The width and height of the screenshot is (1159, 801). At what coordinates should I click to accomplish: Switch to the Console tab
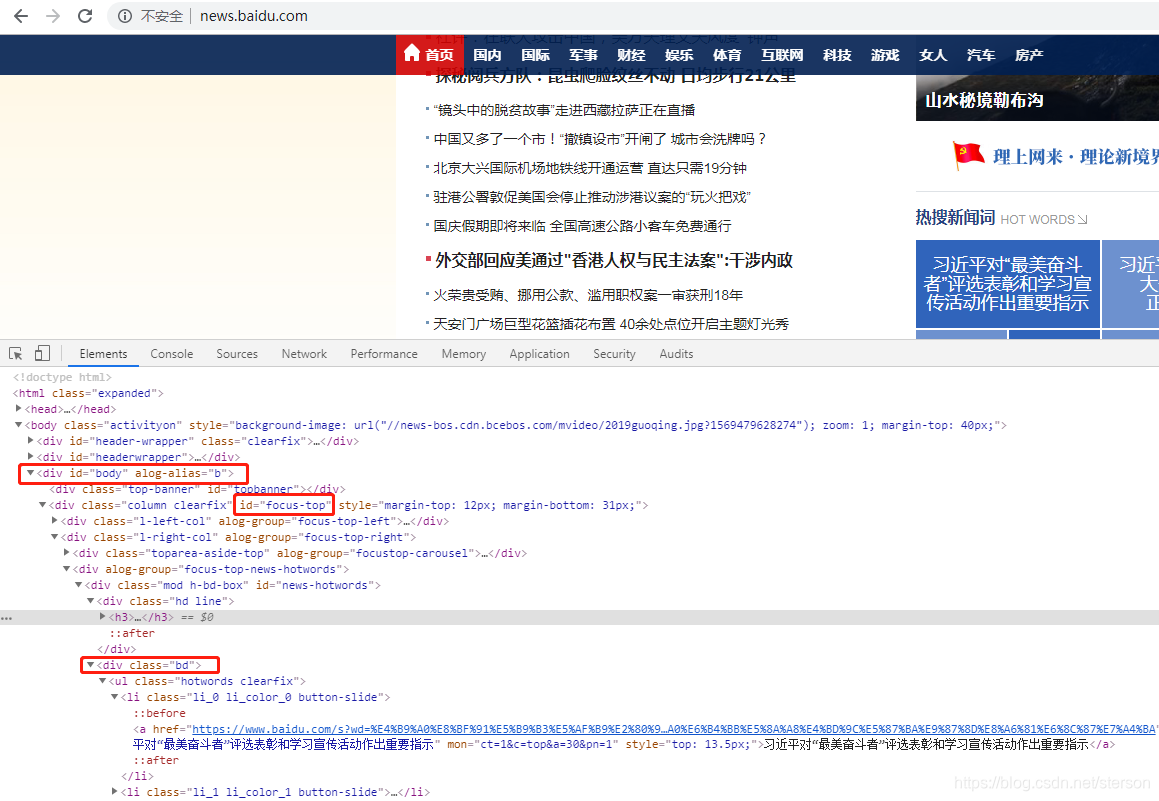171,354
